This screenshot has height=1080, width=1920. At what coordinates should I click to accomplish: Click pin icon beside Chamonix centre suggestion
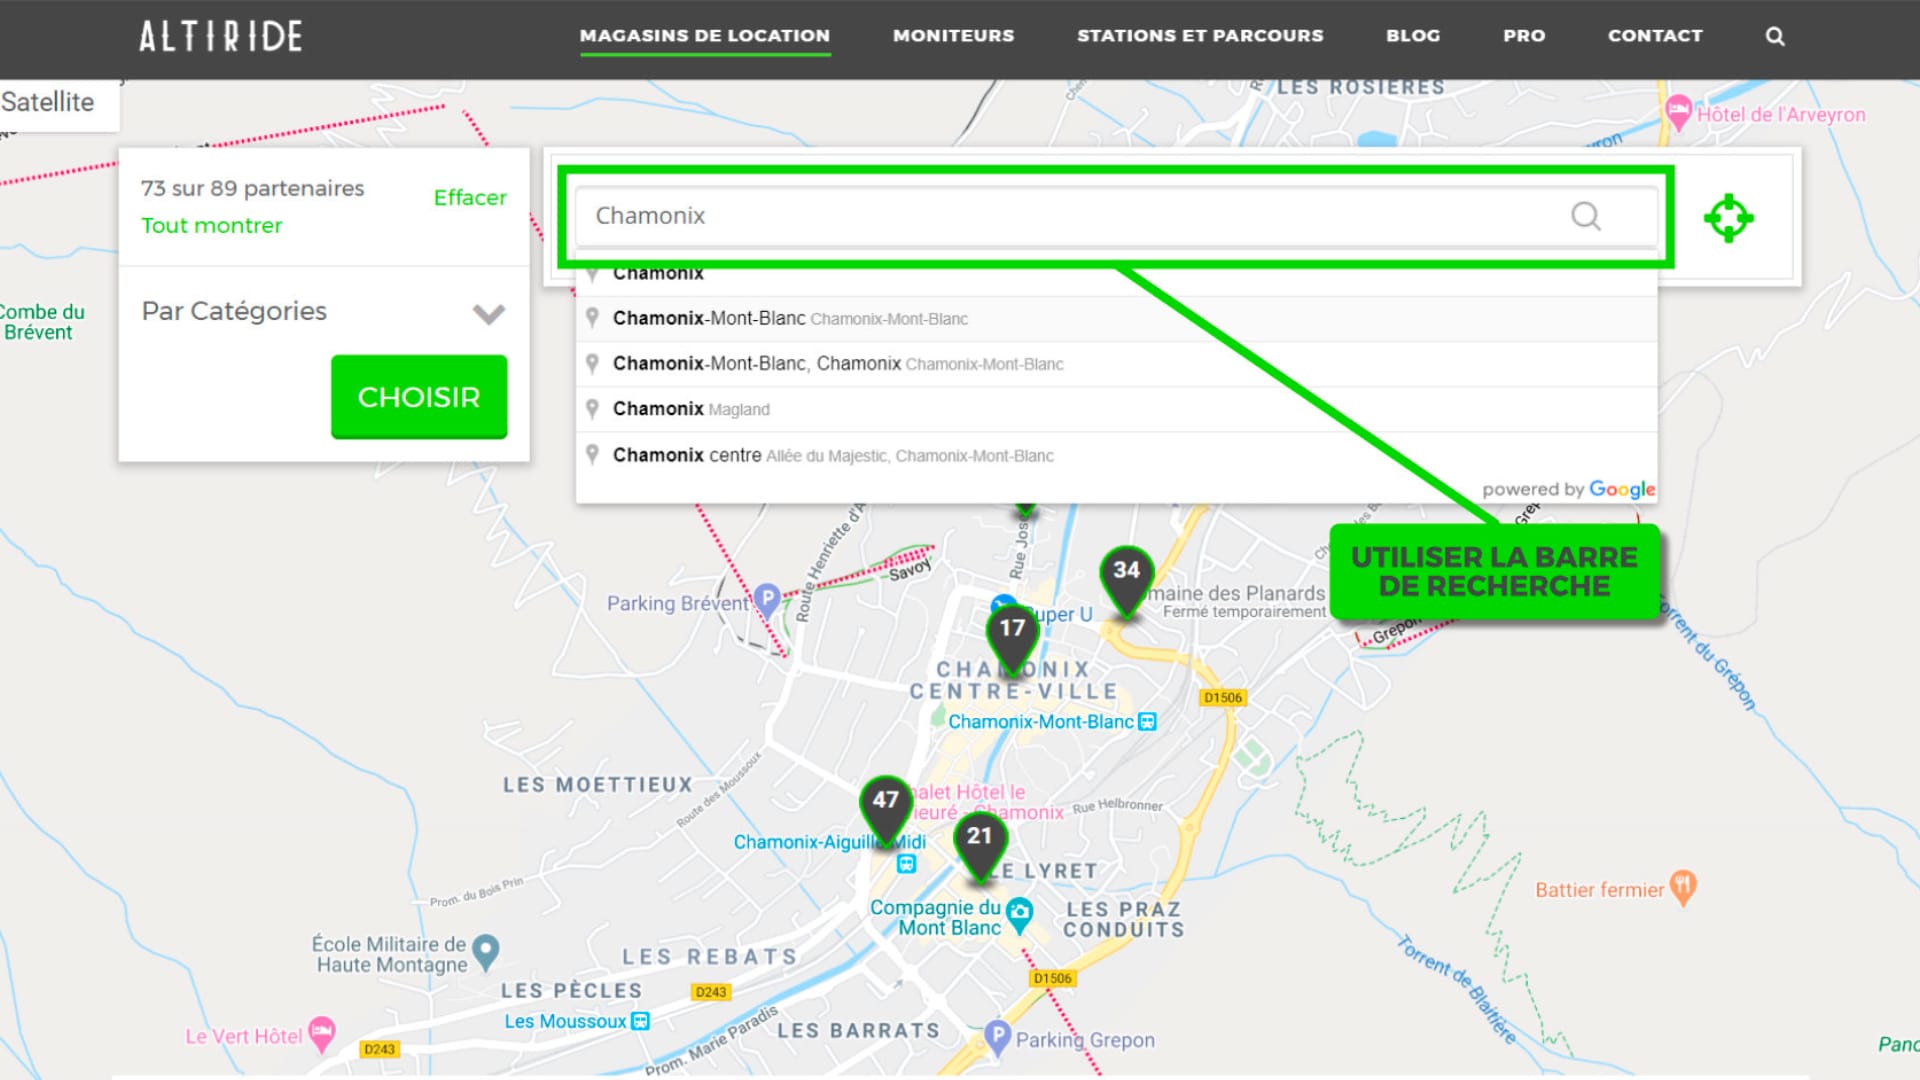592,455
